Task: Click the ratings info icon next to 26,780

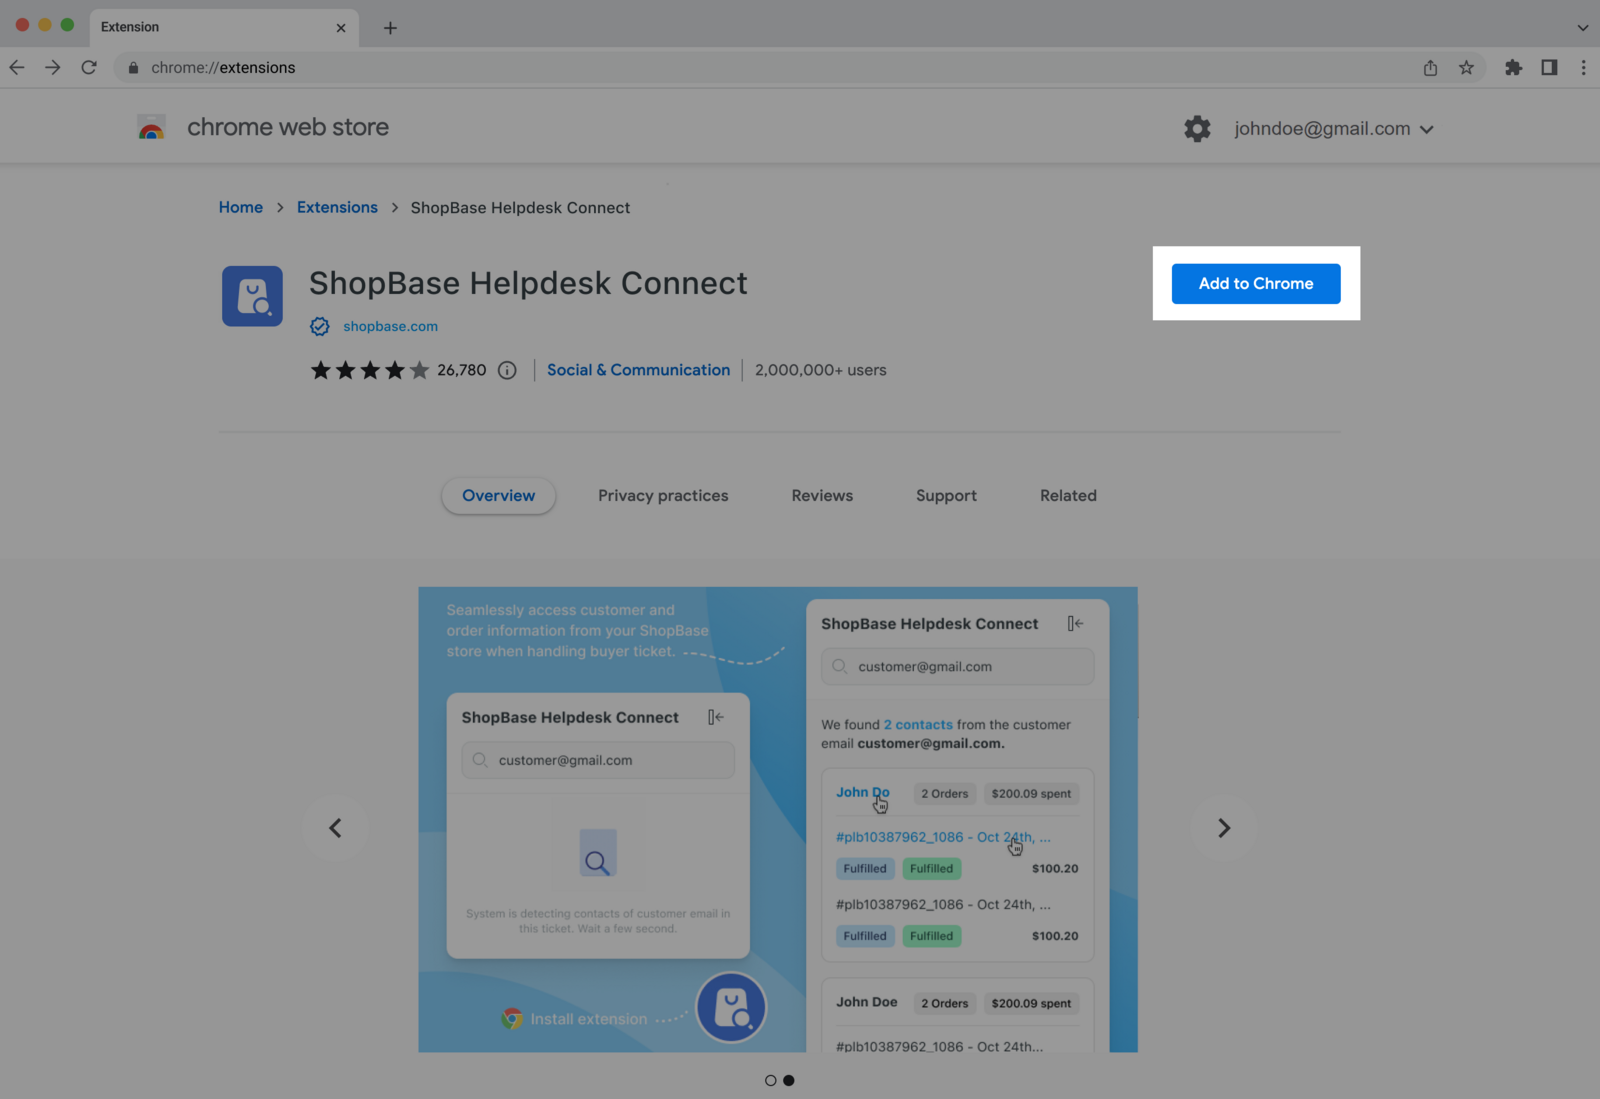Action: pos(507,370)
